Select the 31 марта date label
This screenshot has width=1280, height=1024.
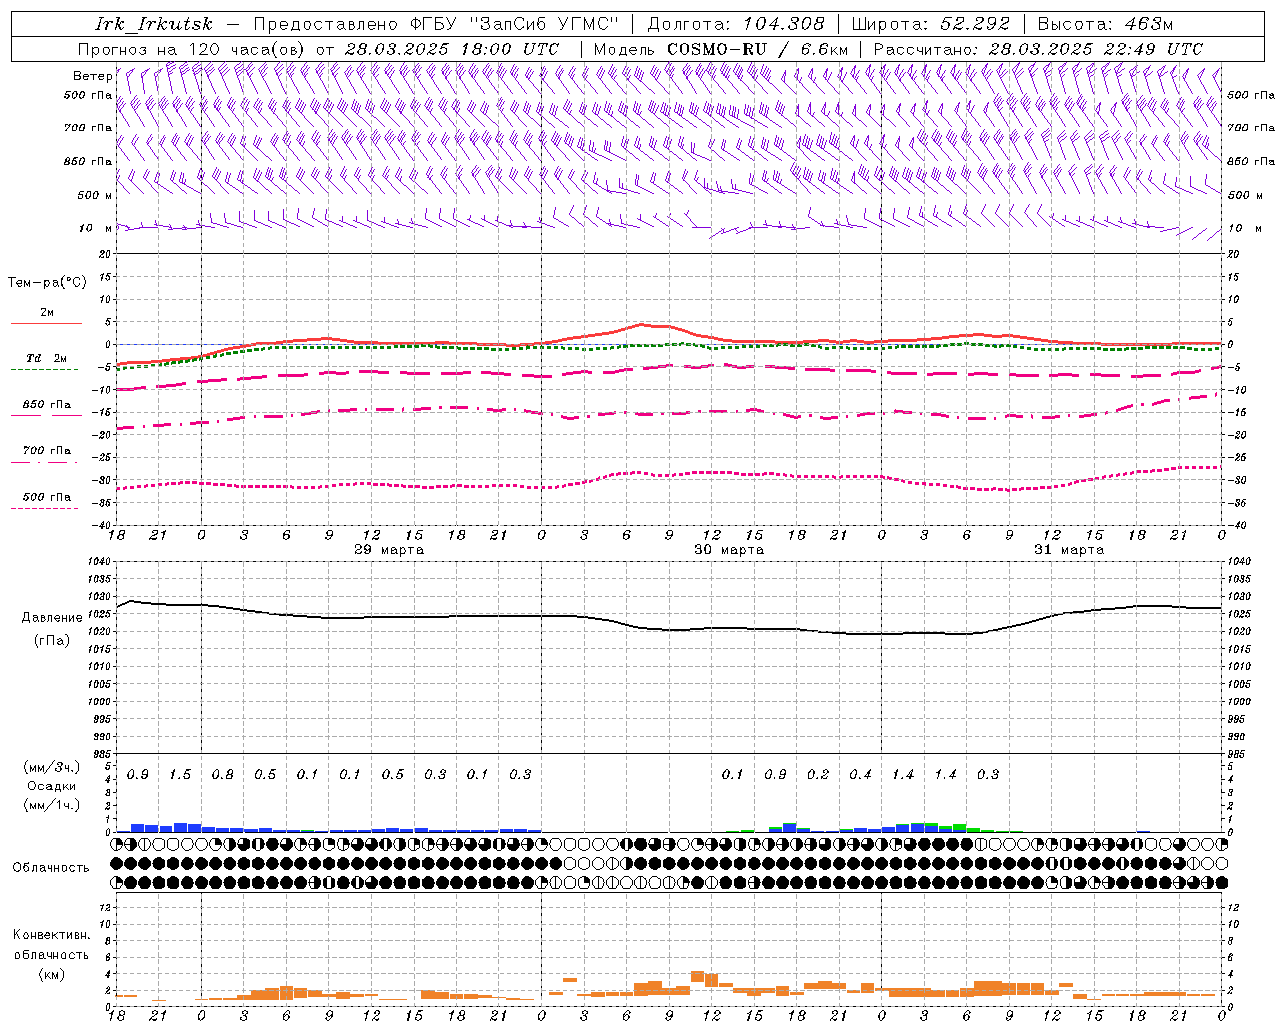tap(1069, 550)
